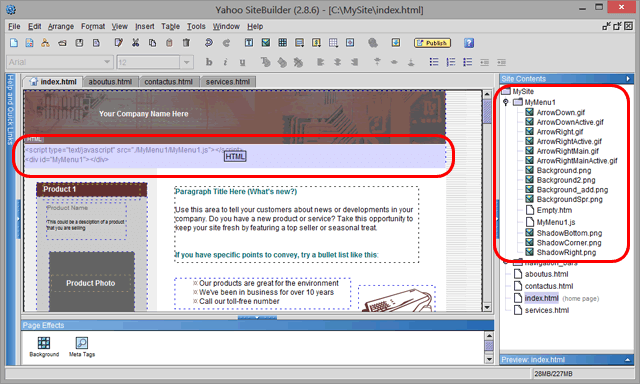Select ArrowDown.gif in Site Contents tree
Viewport: 640px width, 384px height.
[560, 112]
